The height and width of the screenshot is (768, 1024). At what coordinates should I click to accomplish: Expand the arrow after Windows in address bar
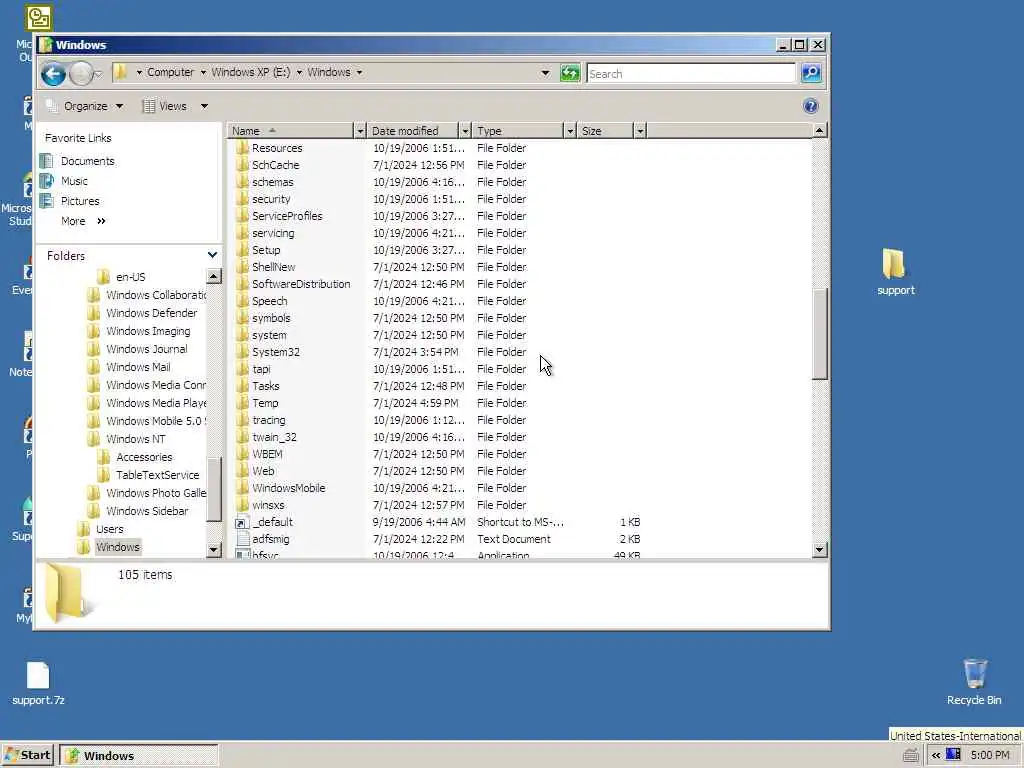click(x=359, y=72)
